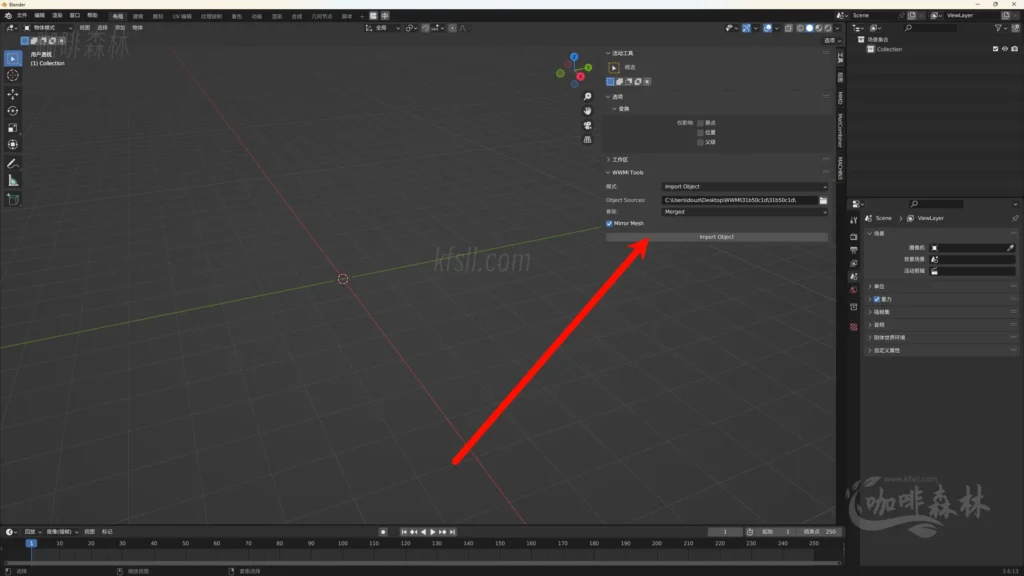The image size is (1024, 576).
Task: Toggle the 重力 (Gravity) checkbox
Action: (877, 299)
